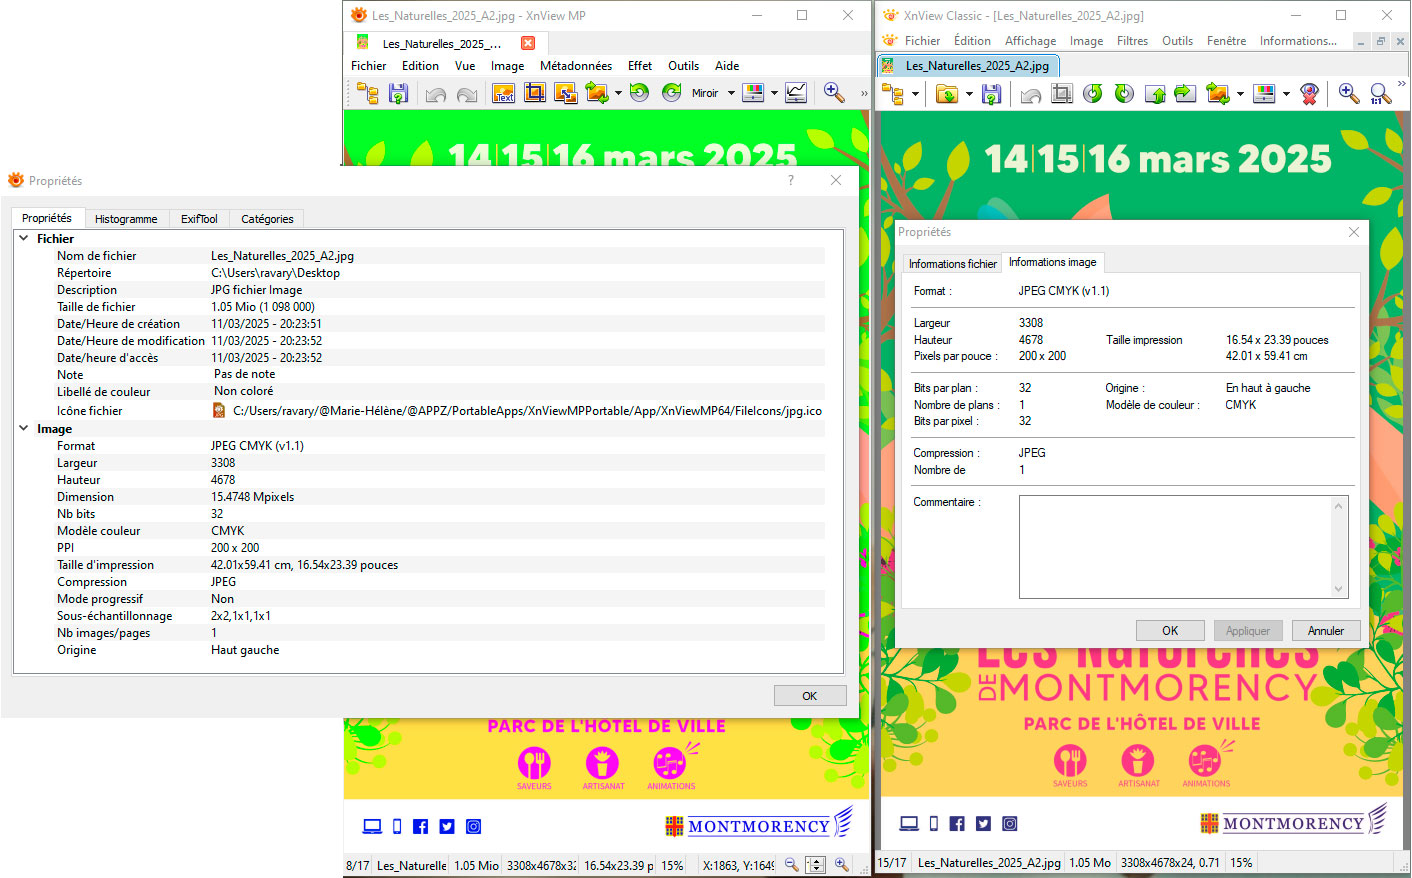1412x878 pixels.
Task: Expand toolbar overflow chevron in XnView MP
Action: pyautogui.click(x=864, y=94)
